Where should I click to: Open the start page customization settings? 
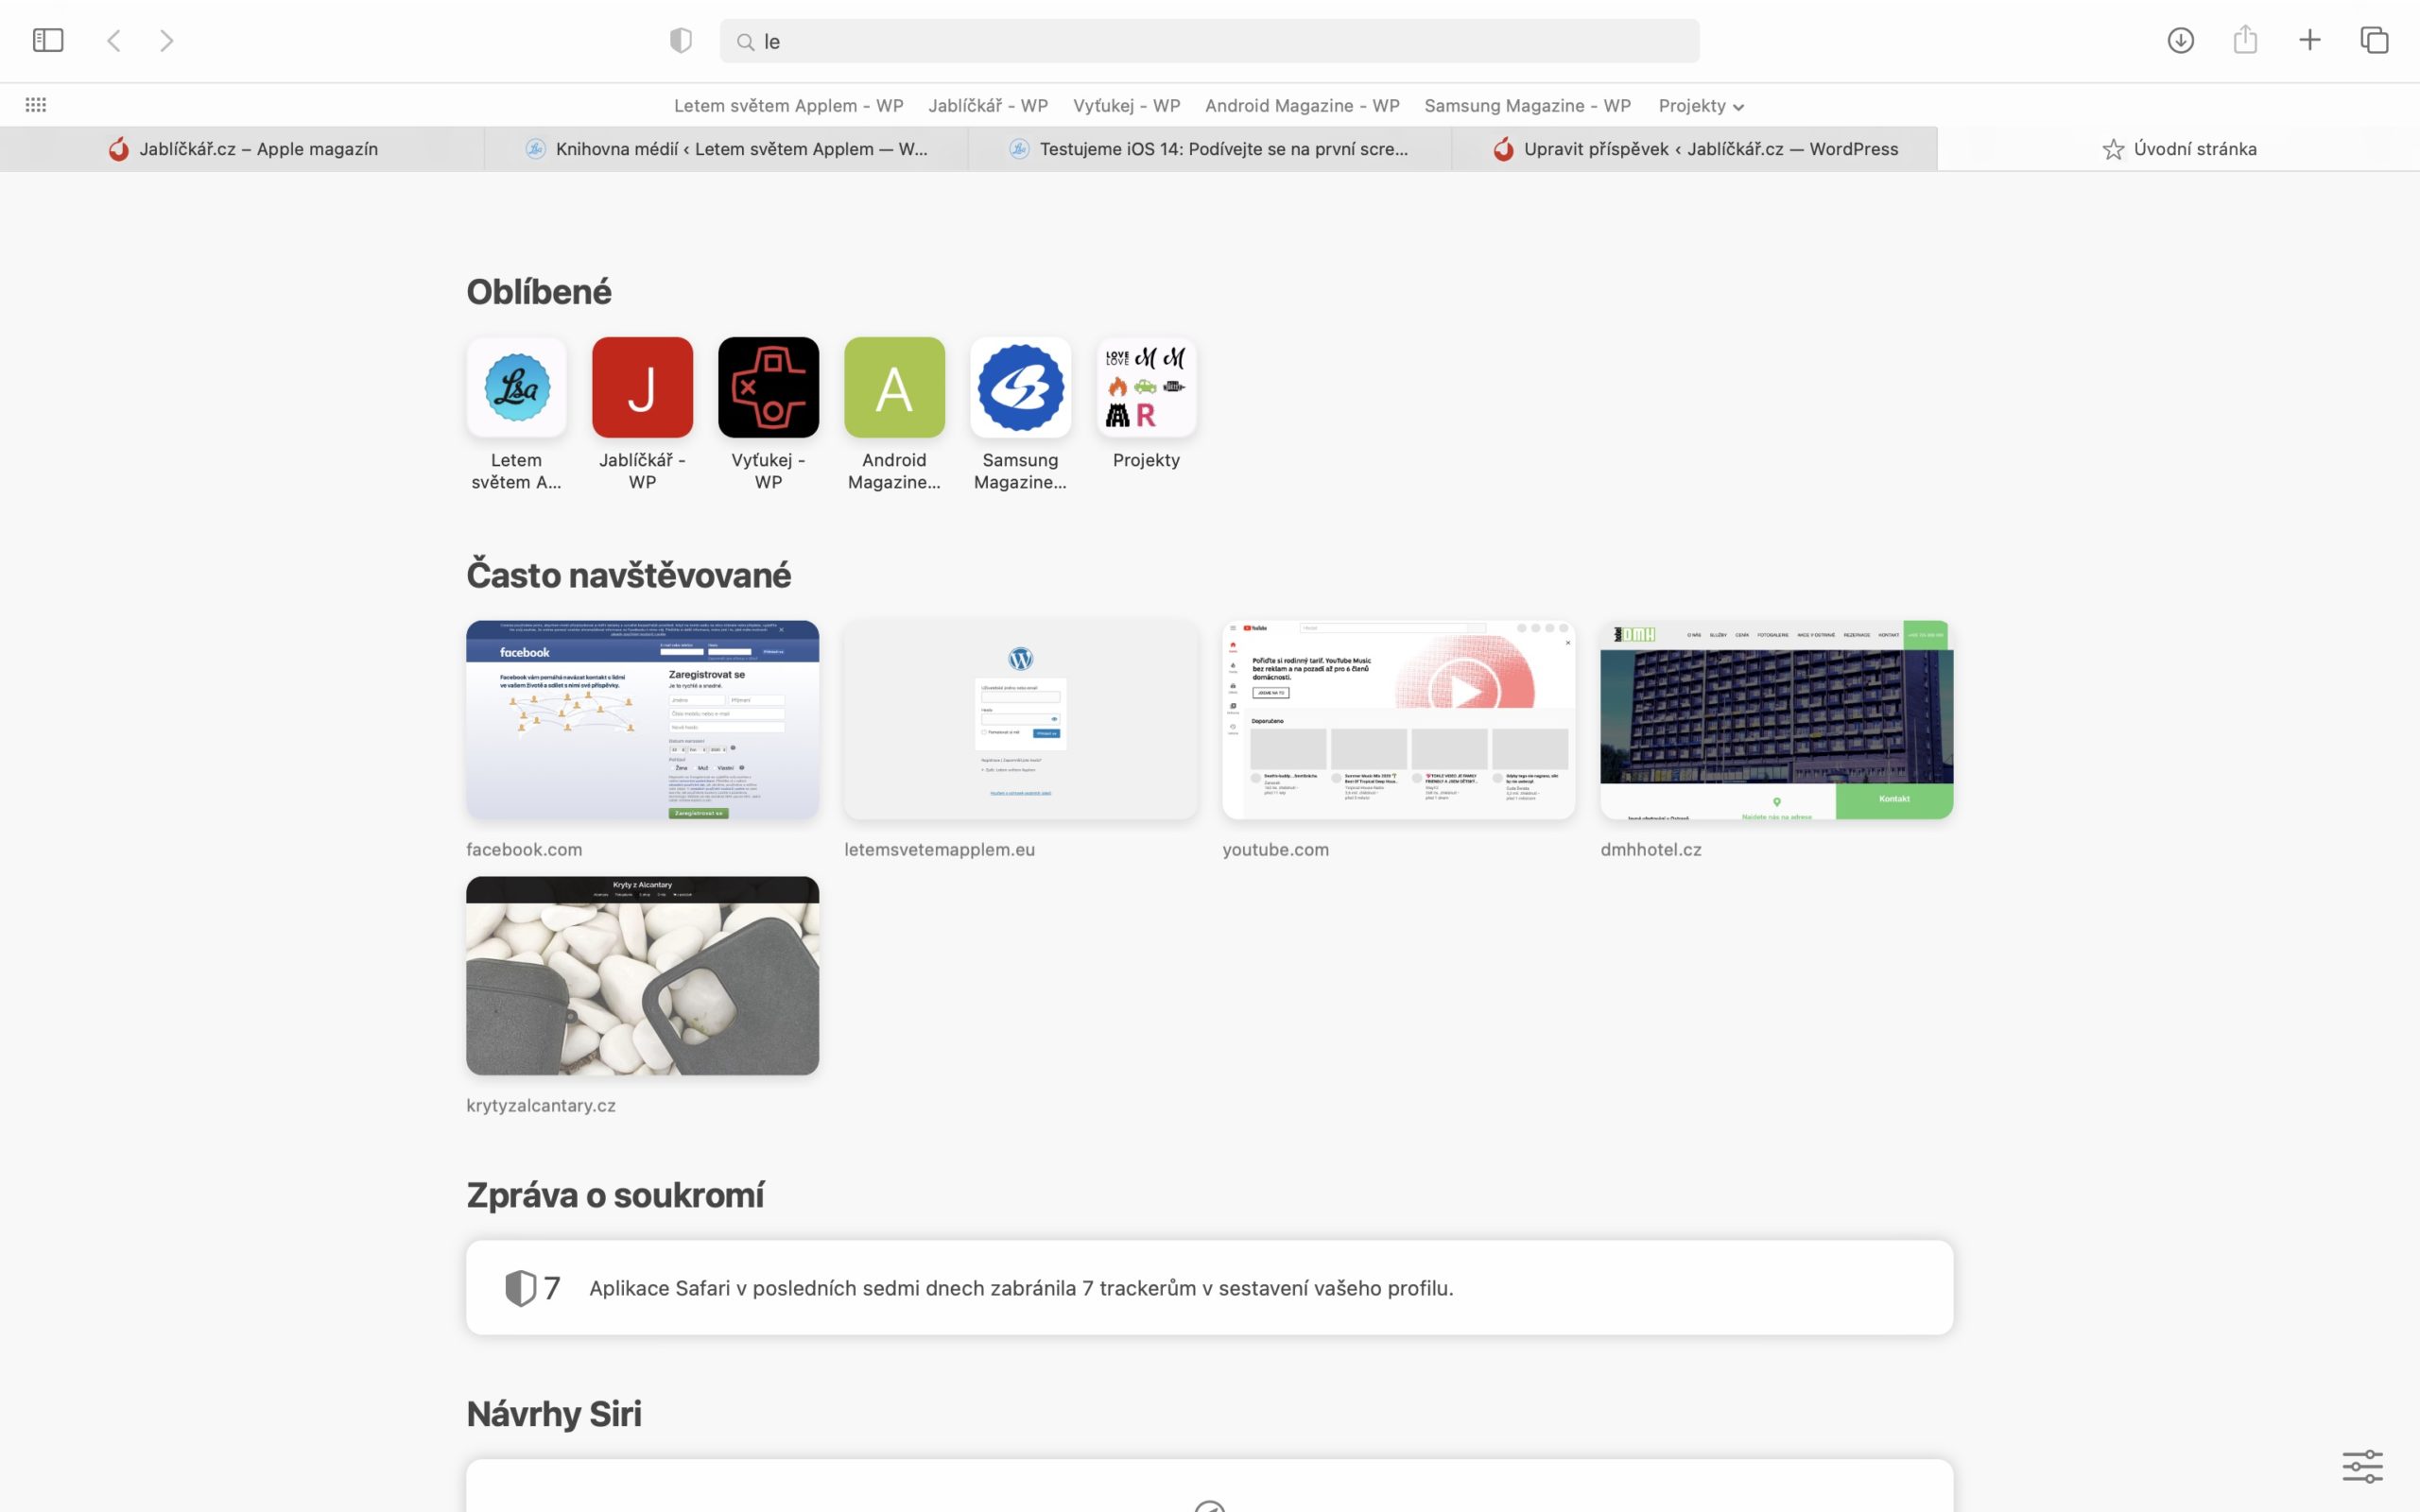point(2362,1467)
